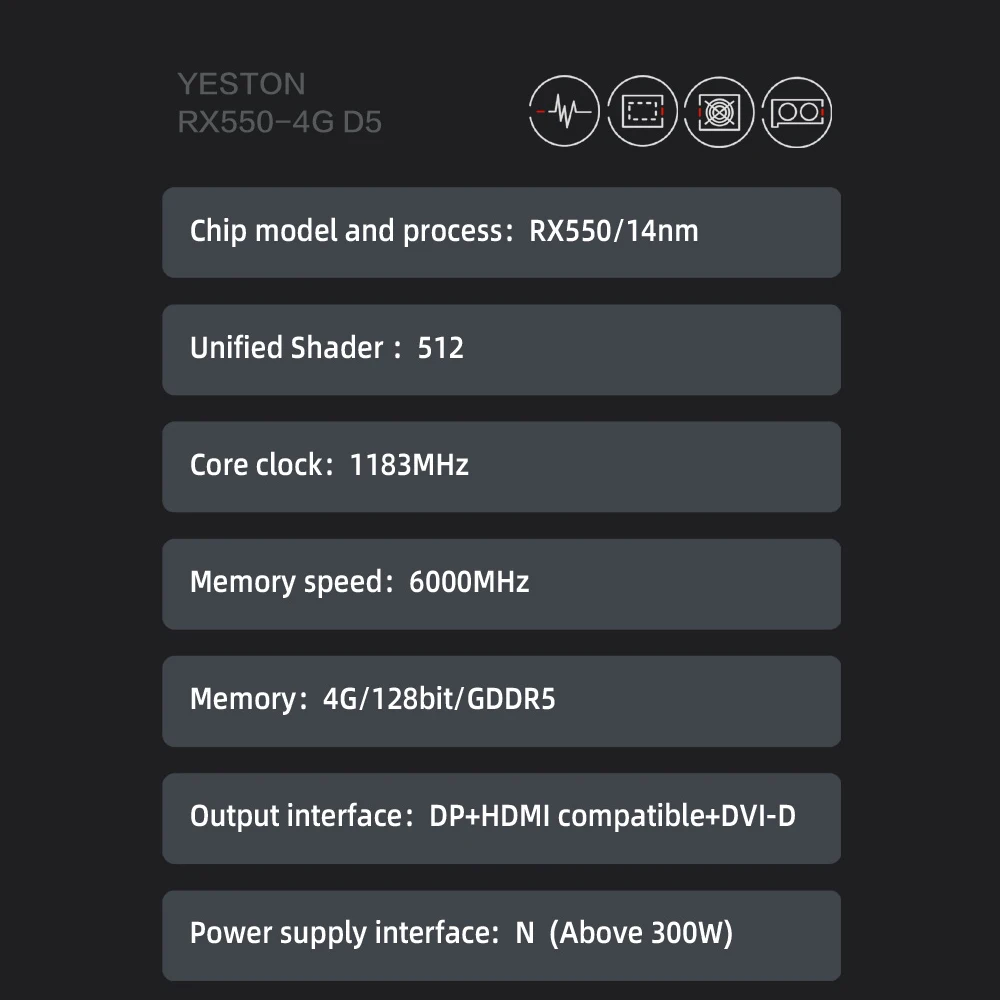Click the 6000MHz value text
1000x1000 pixels.
pyautogui.click(x=469, y=582)
